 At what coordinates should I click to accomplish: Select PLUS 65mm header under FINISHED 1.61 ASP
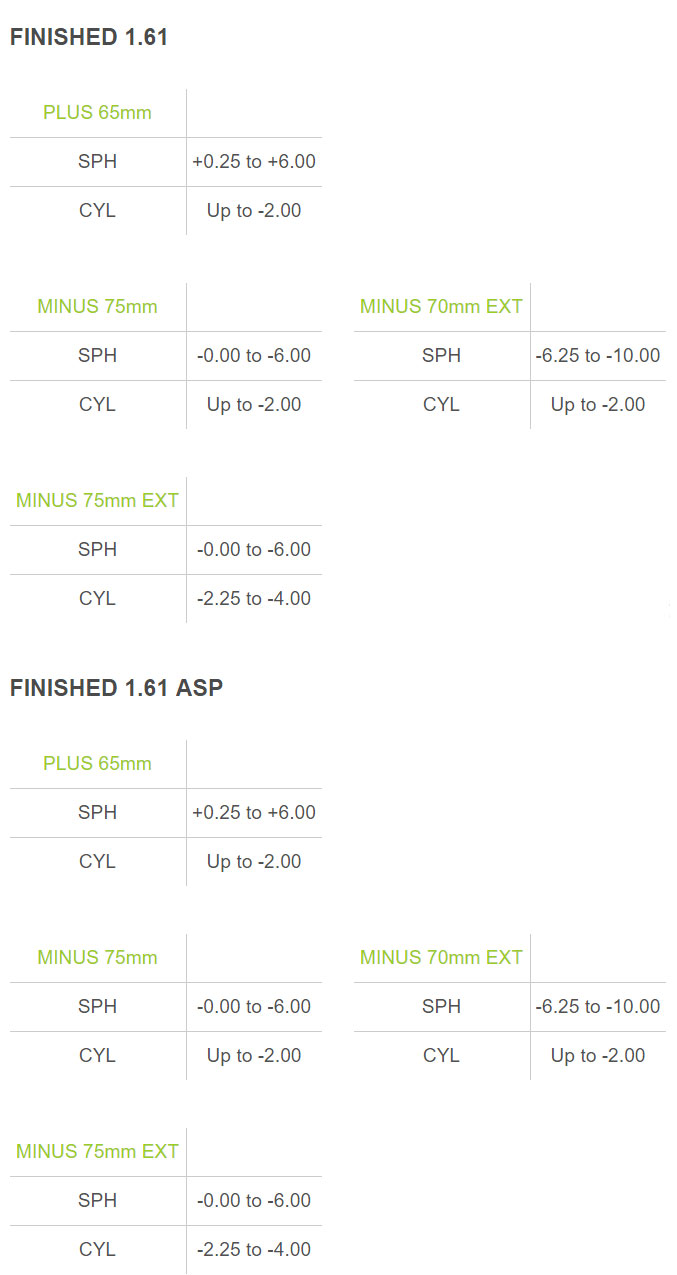97,764
